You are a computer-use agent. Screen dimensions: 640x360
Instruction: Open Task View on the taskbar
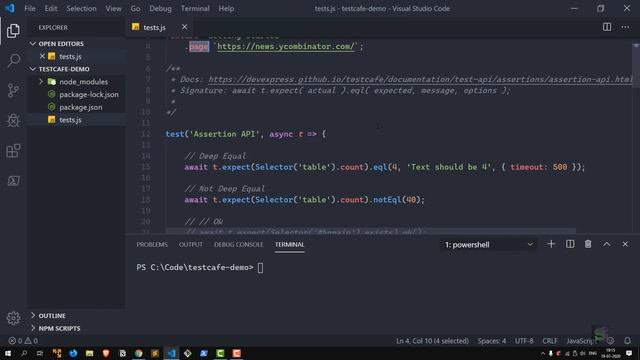click(x=40, y=353)
